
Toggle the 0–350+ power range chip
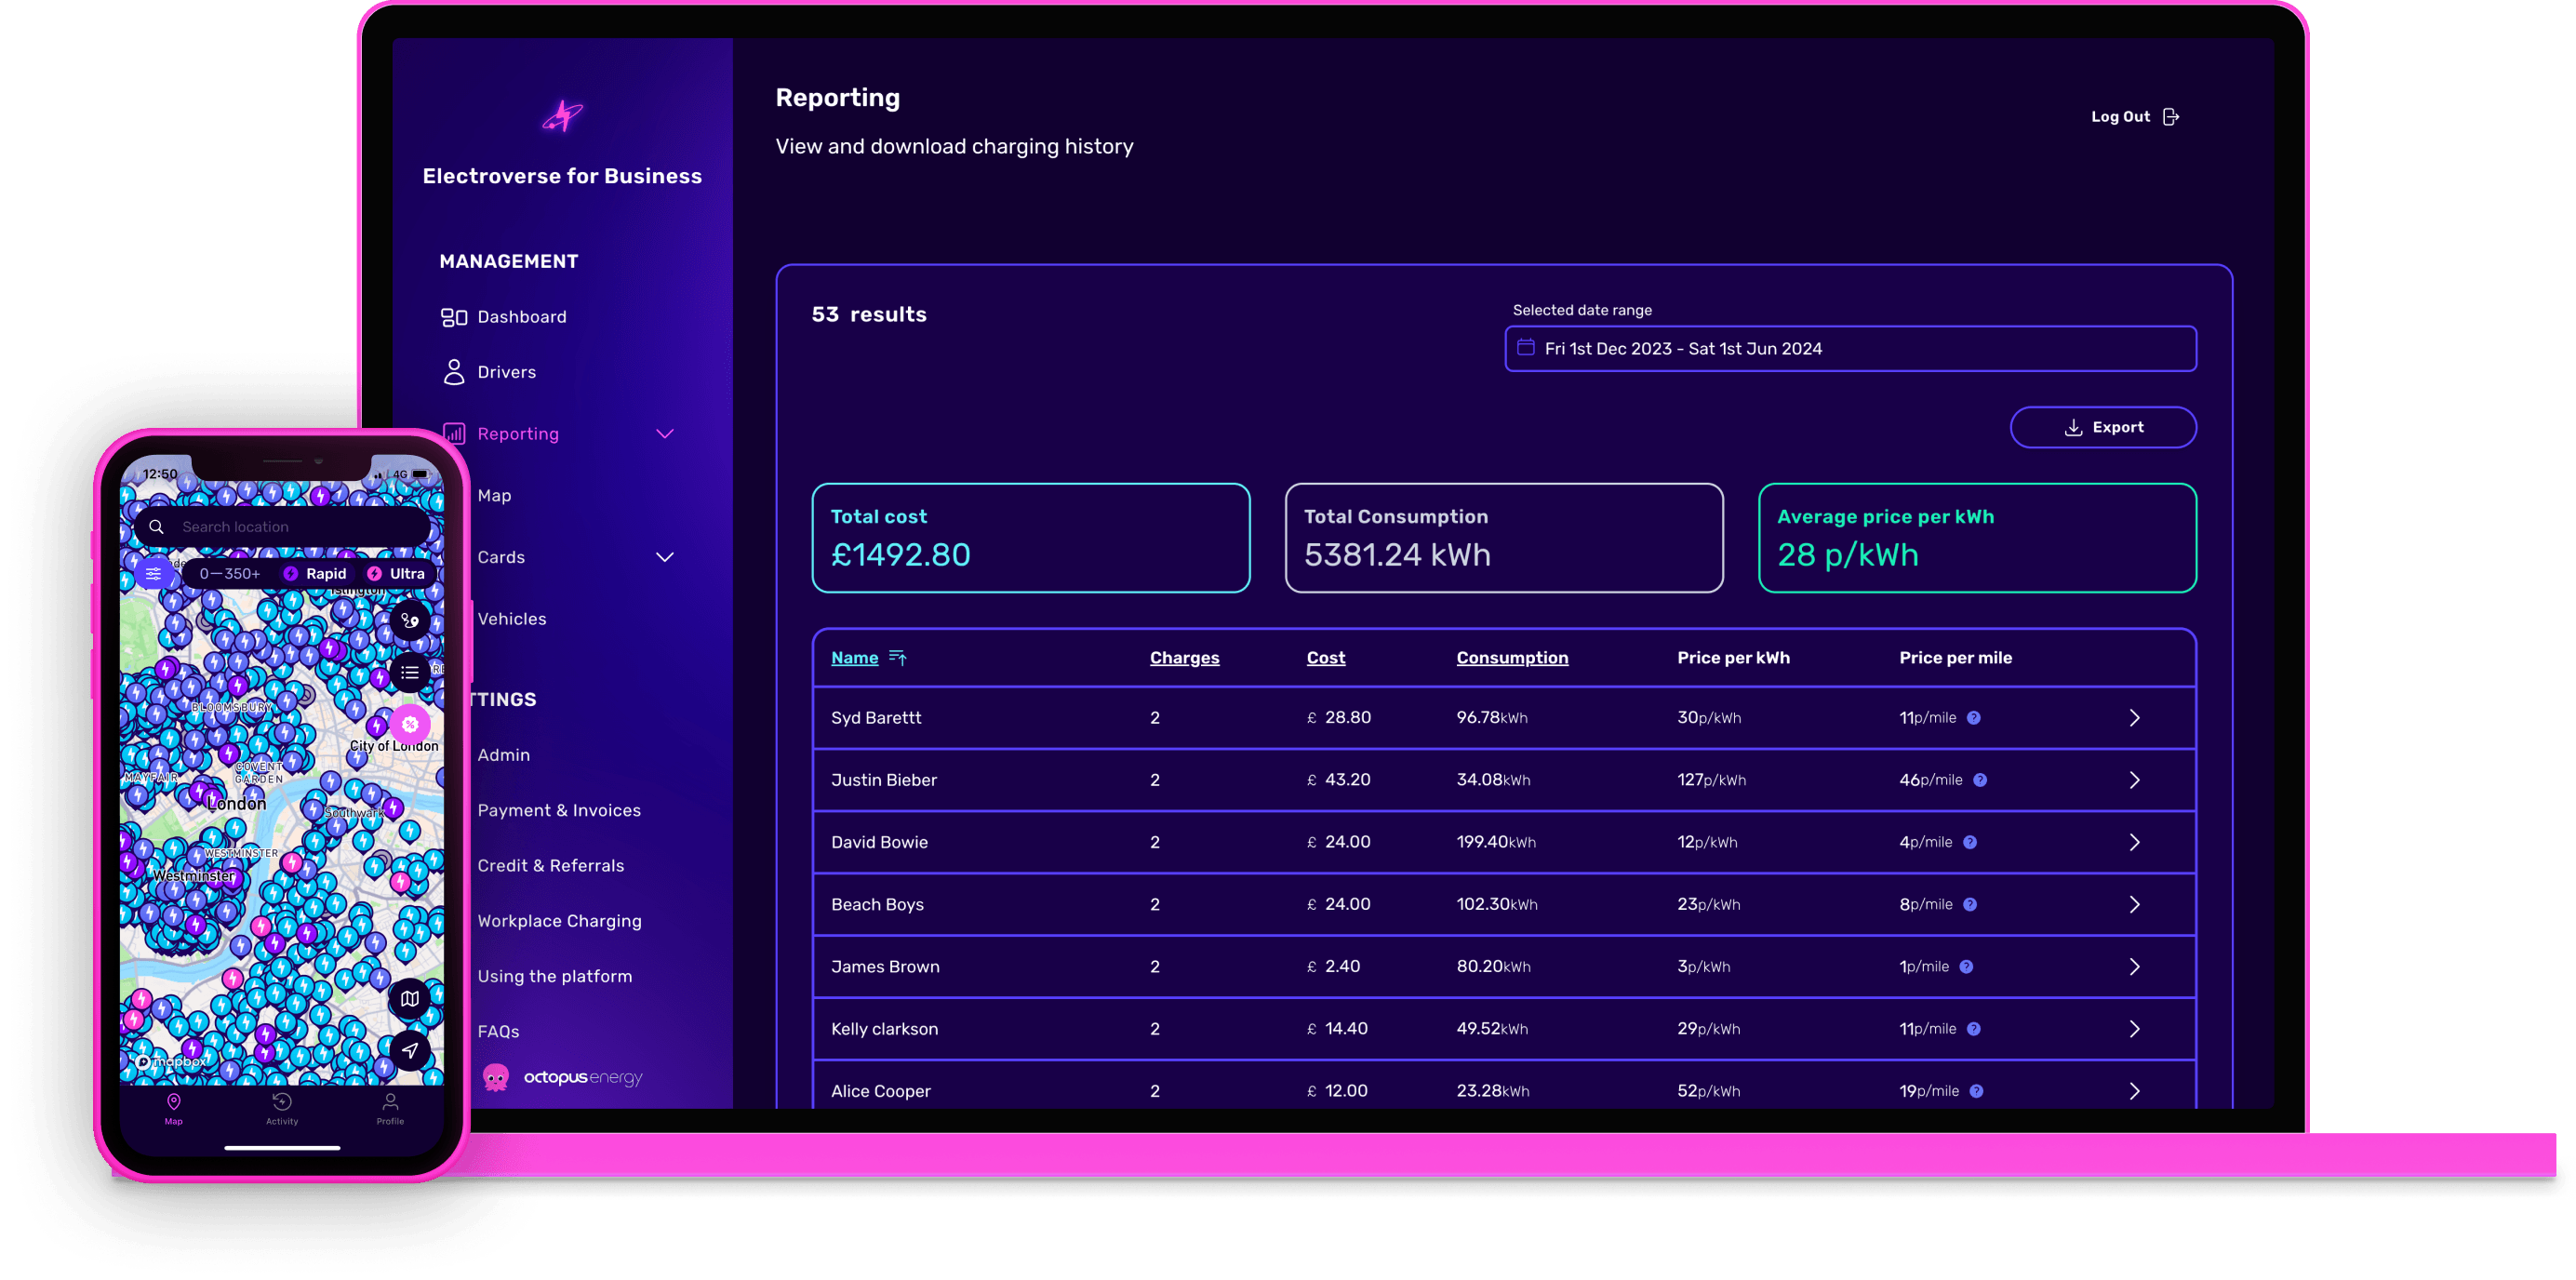(229, 573)
